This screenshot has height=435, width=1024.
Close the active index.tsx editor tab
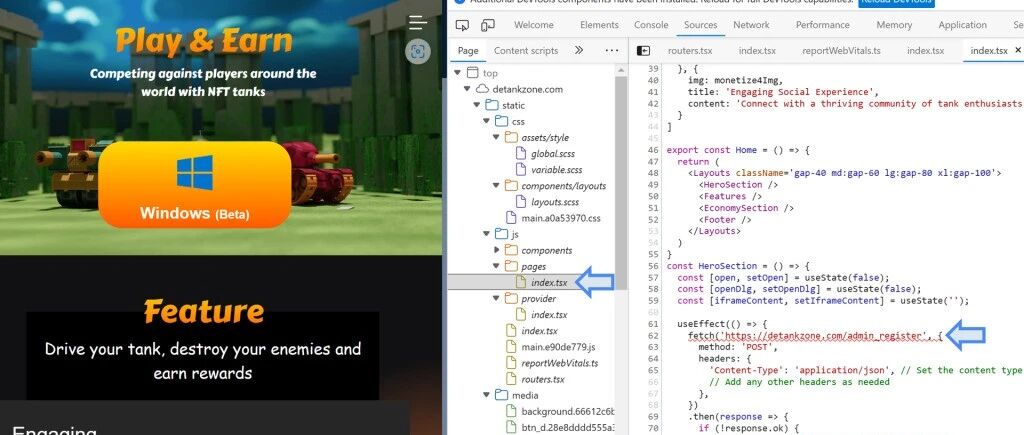point(1017,50)
